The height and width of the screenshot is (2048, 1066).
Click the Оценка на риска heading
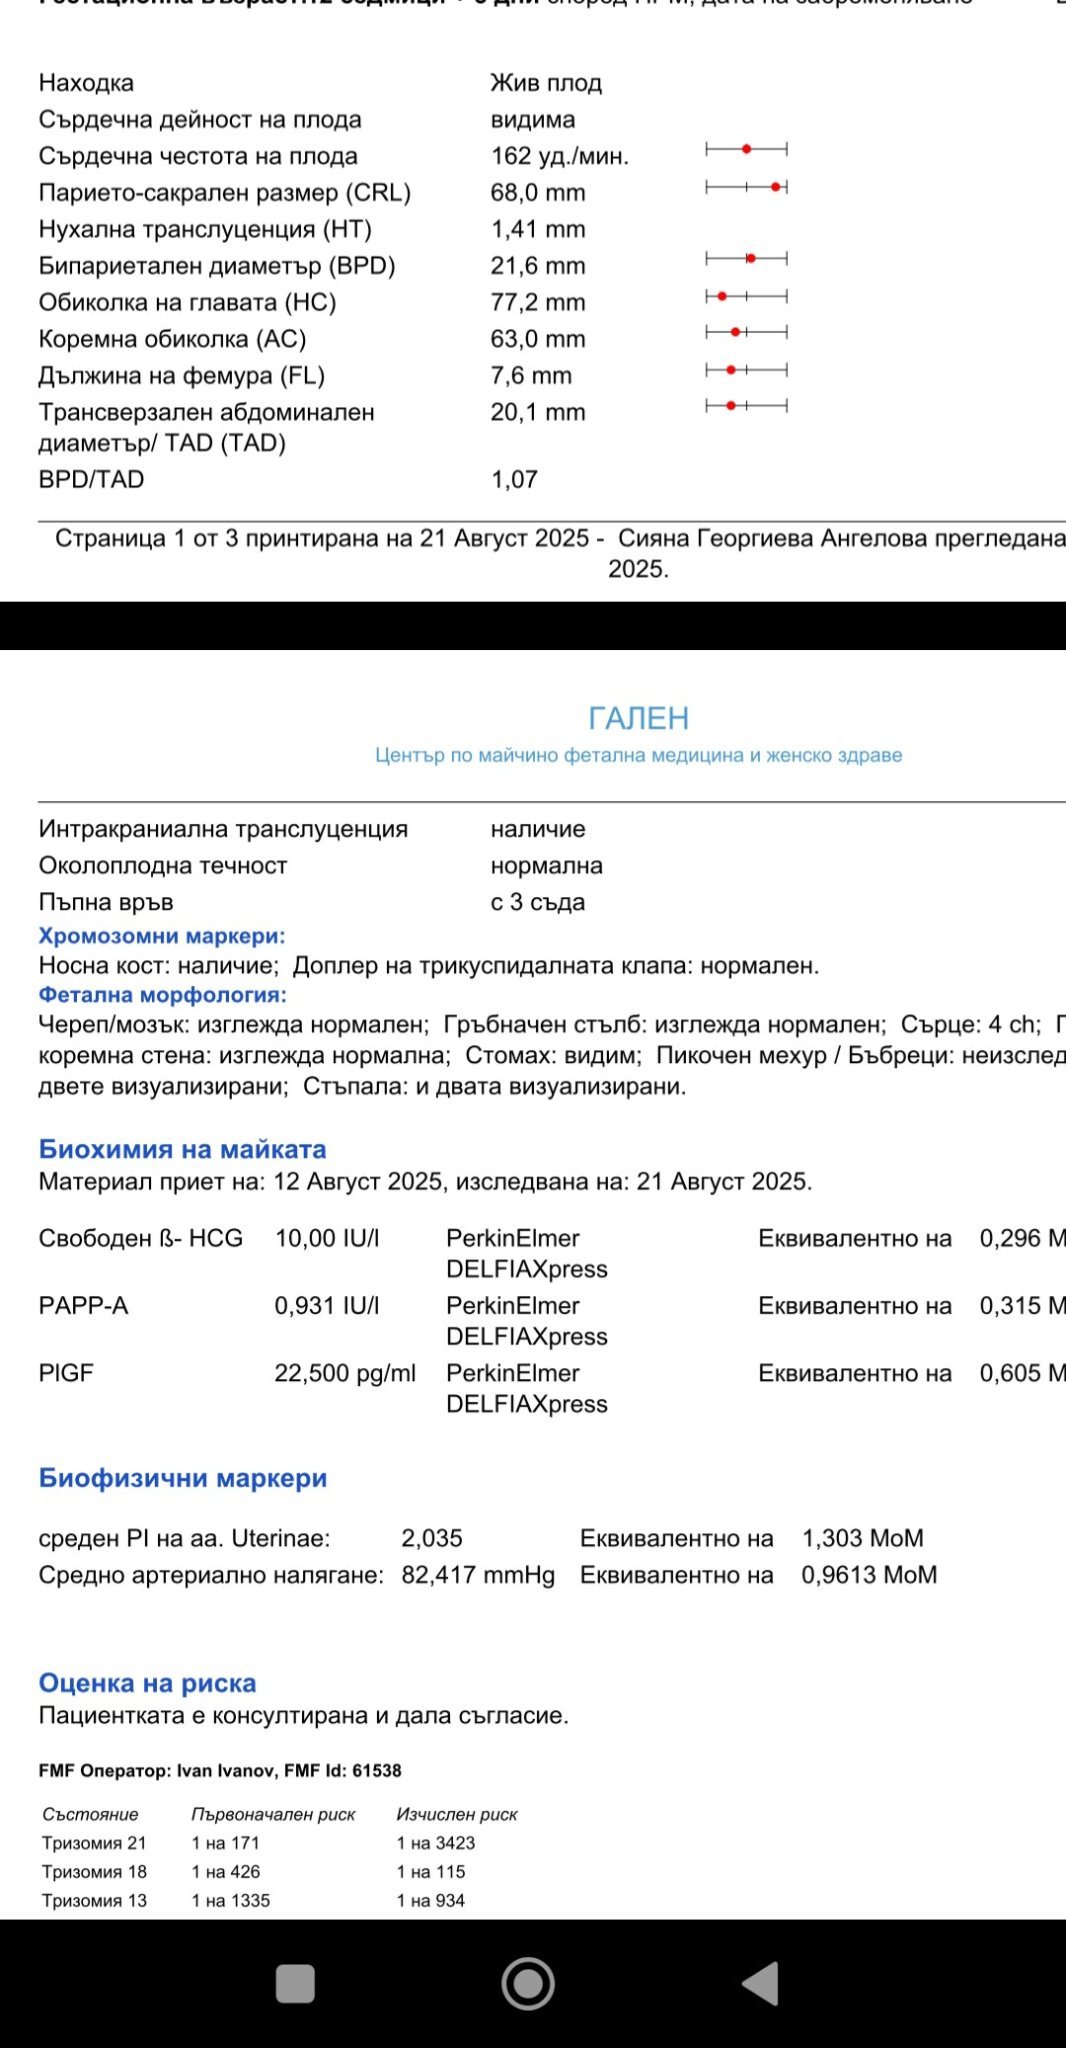[x=147, y=1683]
